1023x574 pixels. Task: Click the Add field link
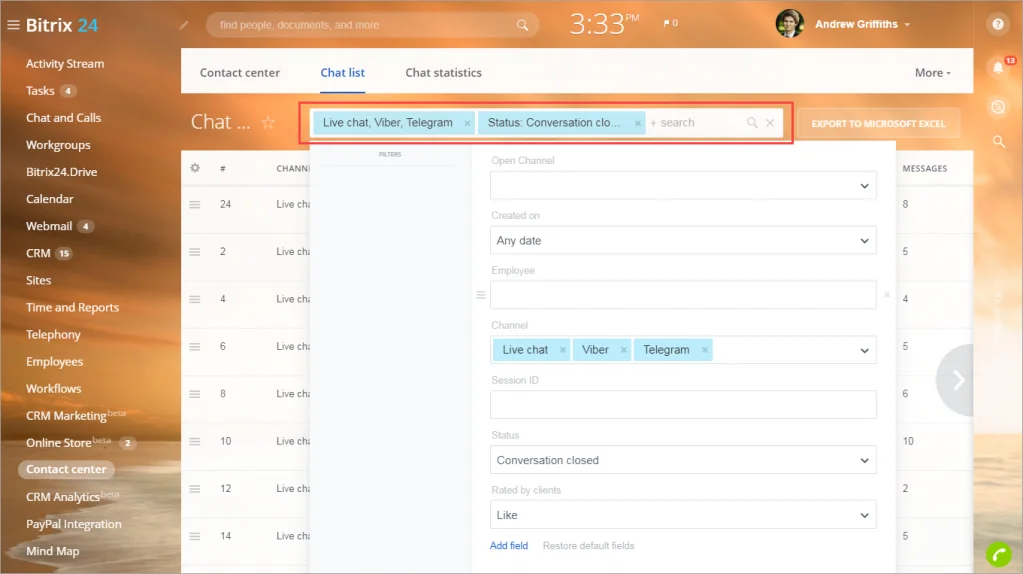(509, 545)
